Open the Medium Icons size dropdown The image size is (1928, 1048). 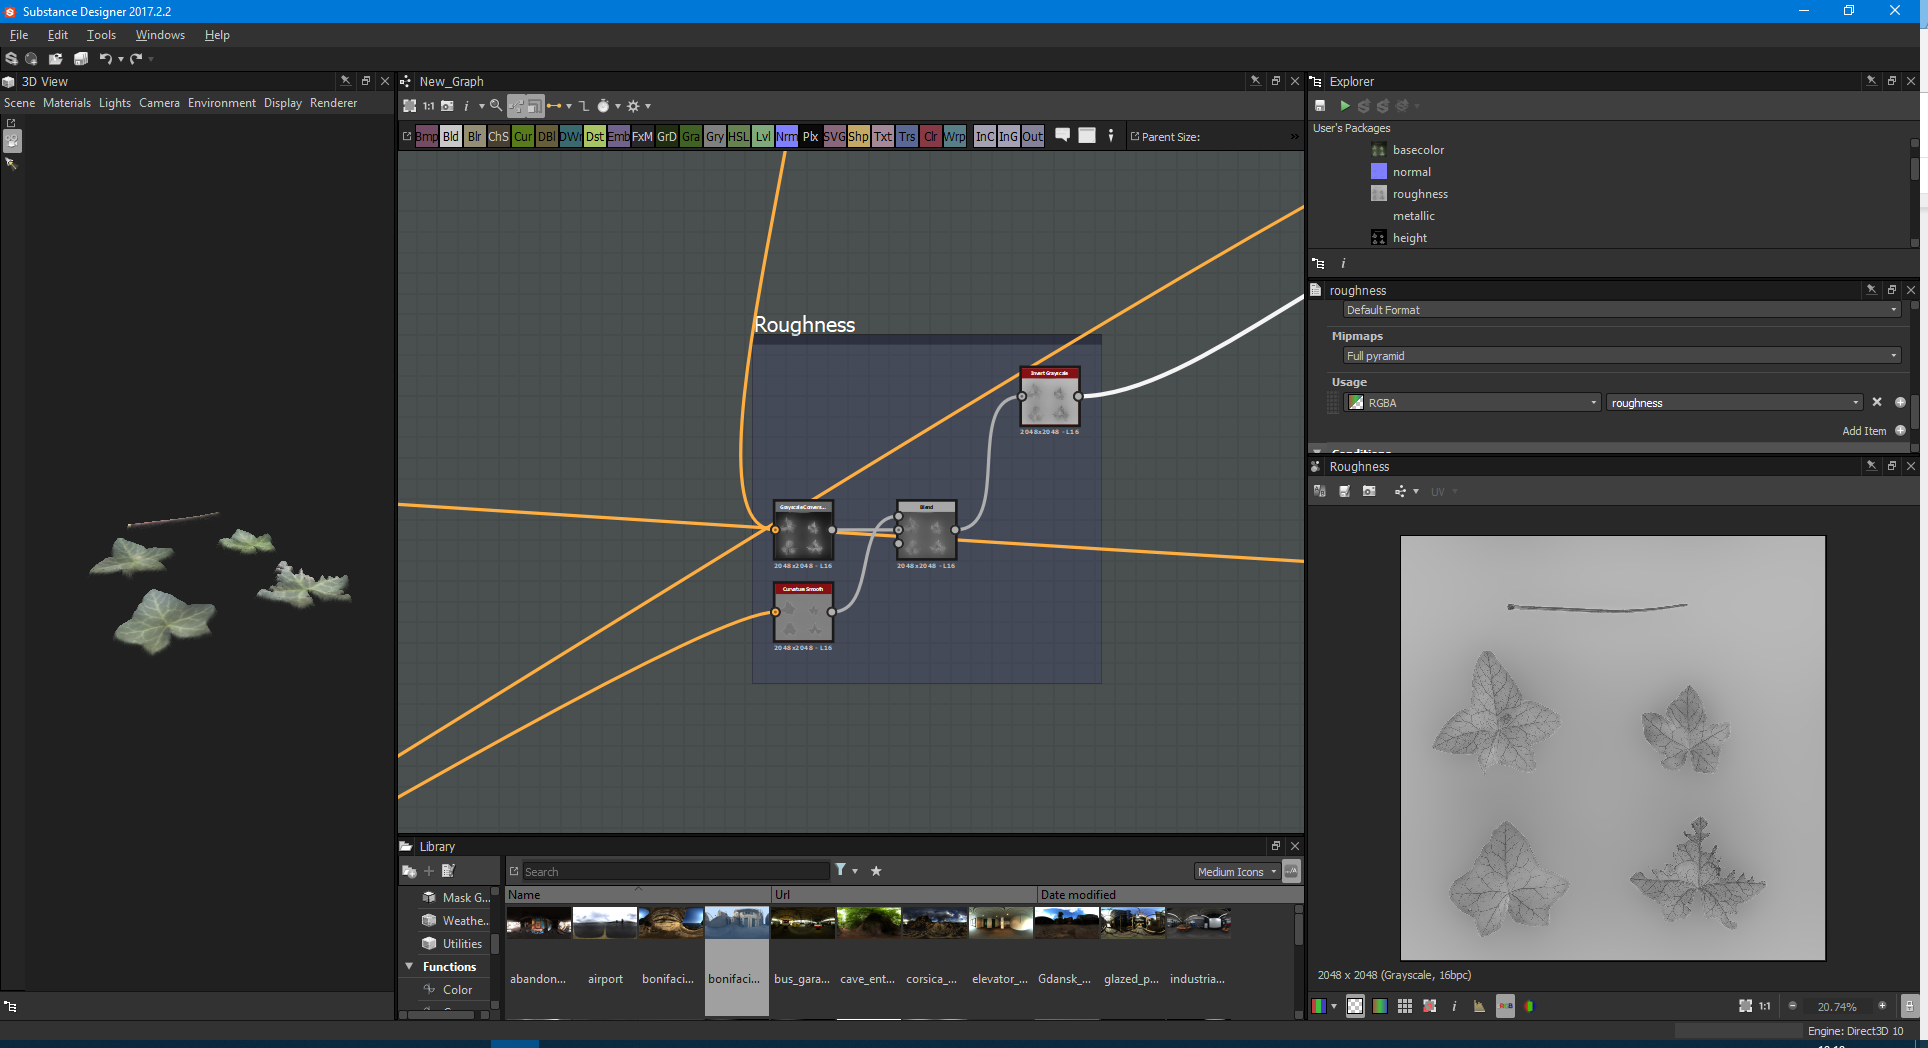pyautogui.click(x=1237, y=872)
